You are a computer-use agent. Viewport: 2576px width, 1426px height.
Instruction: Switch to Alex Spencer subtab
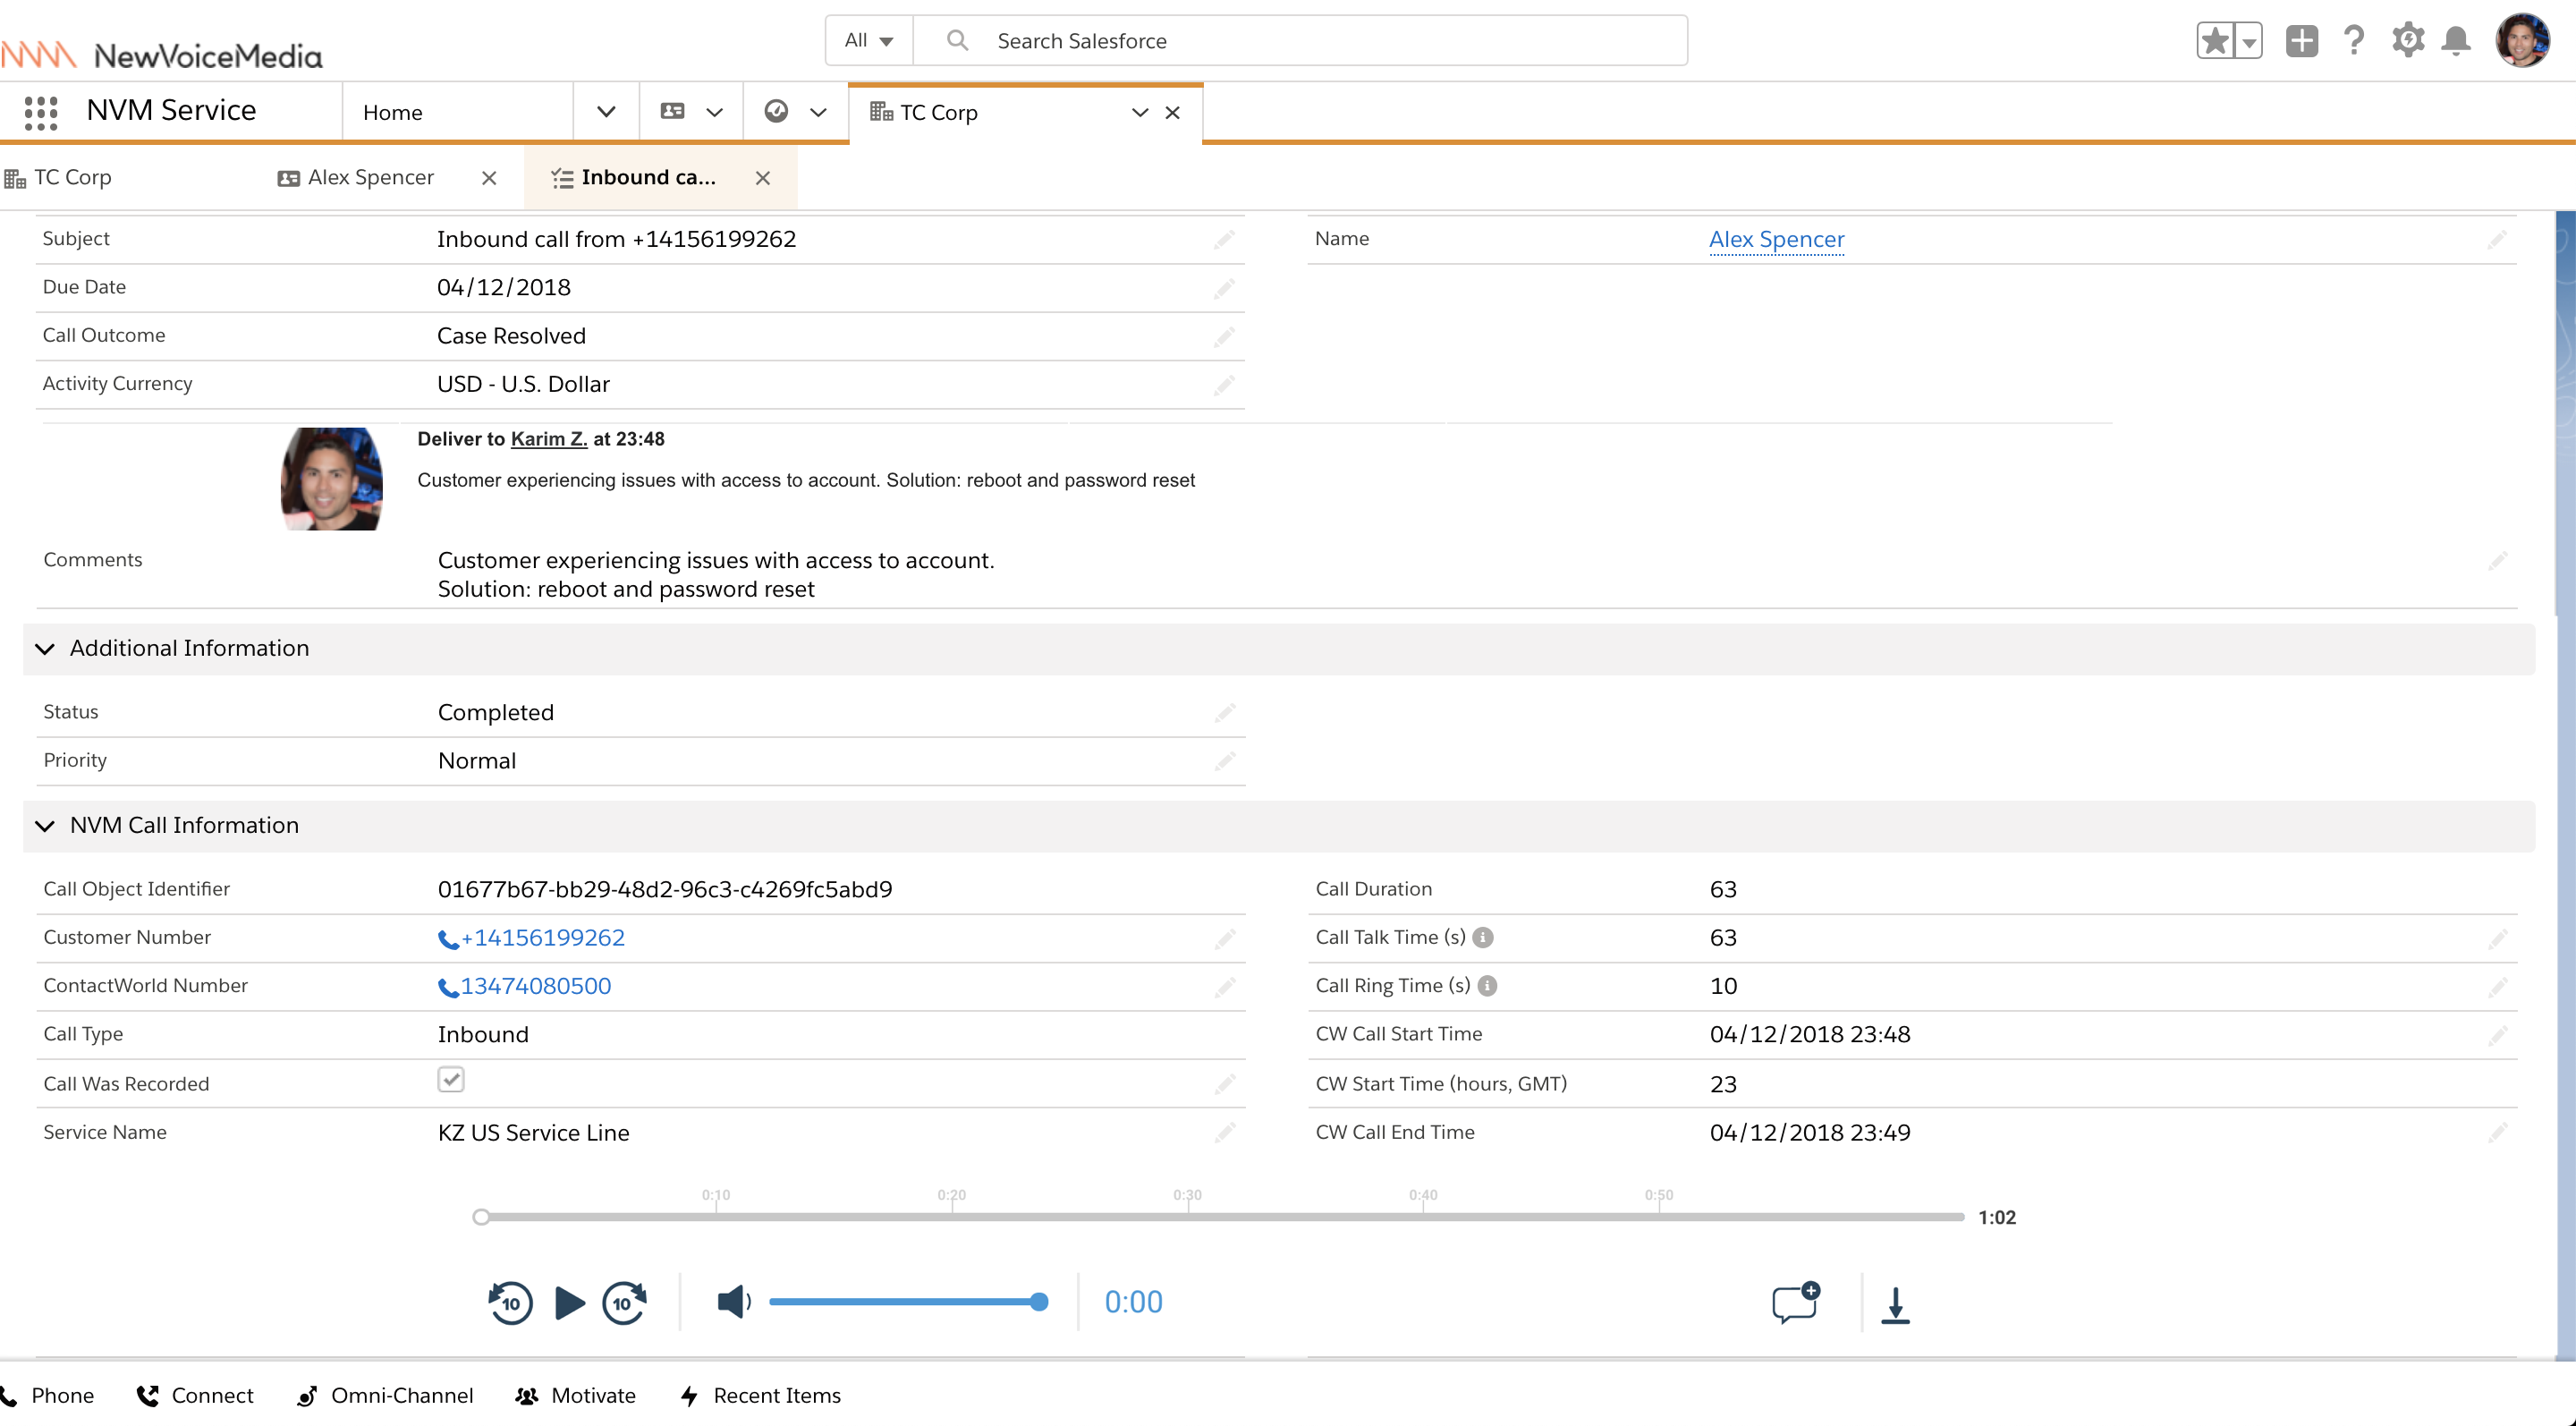coord(370,178)
